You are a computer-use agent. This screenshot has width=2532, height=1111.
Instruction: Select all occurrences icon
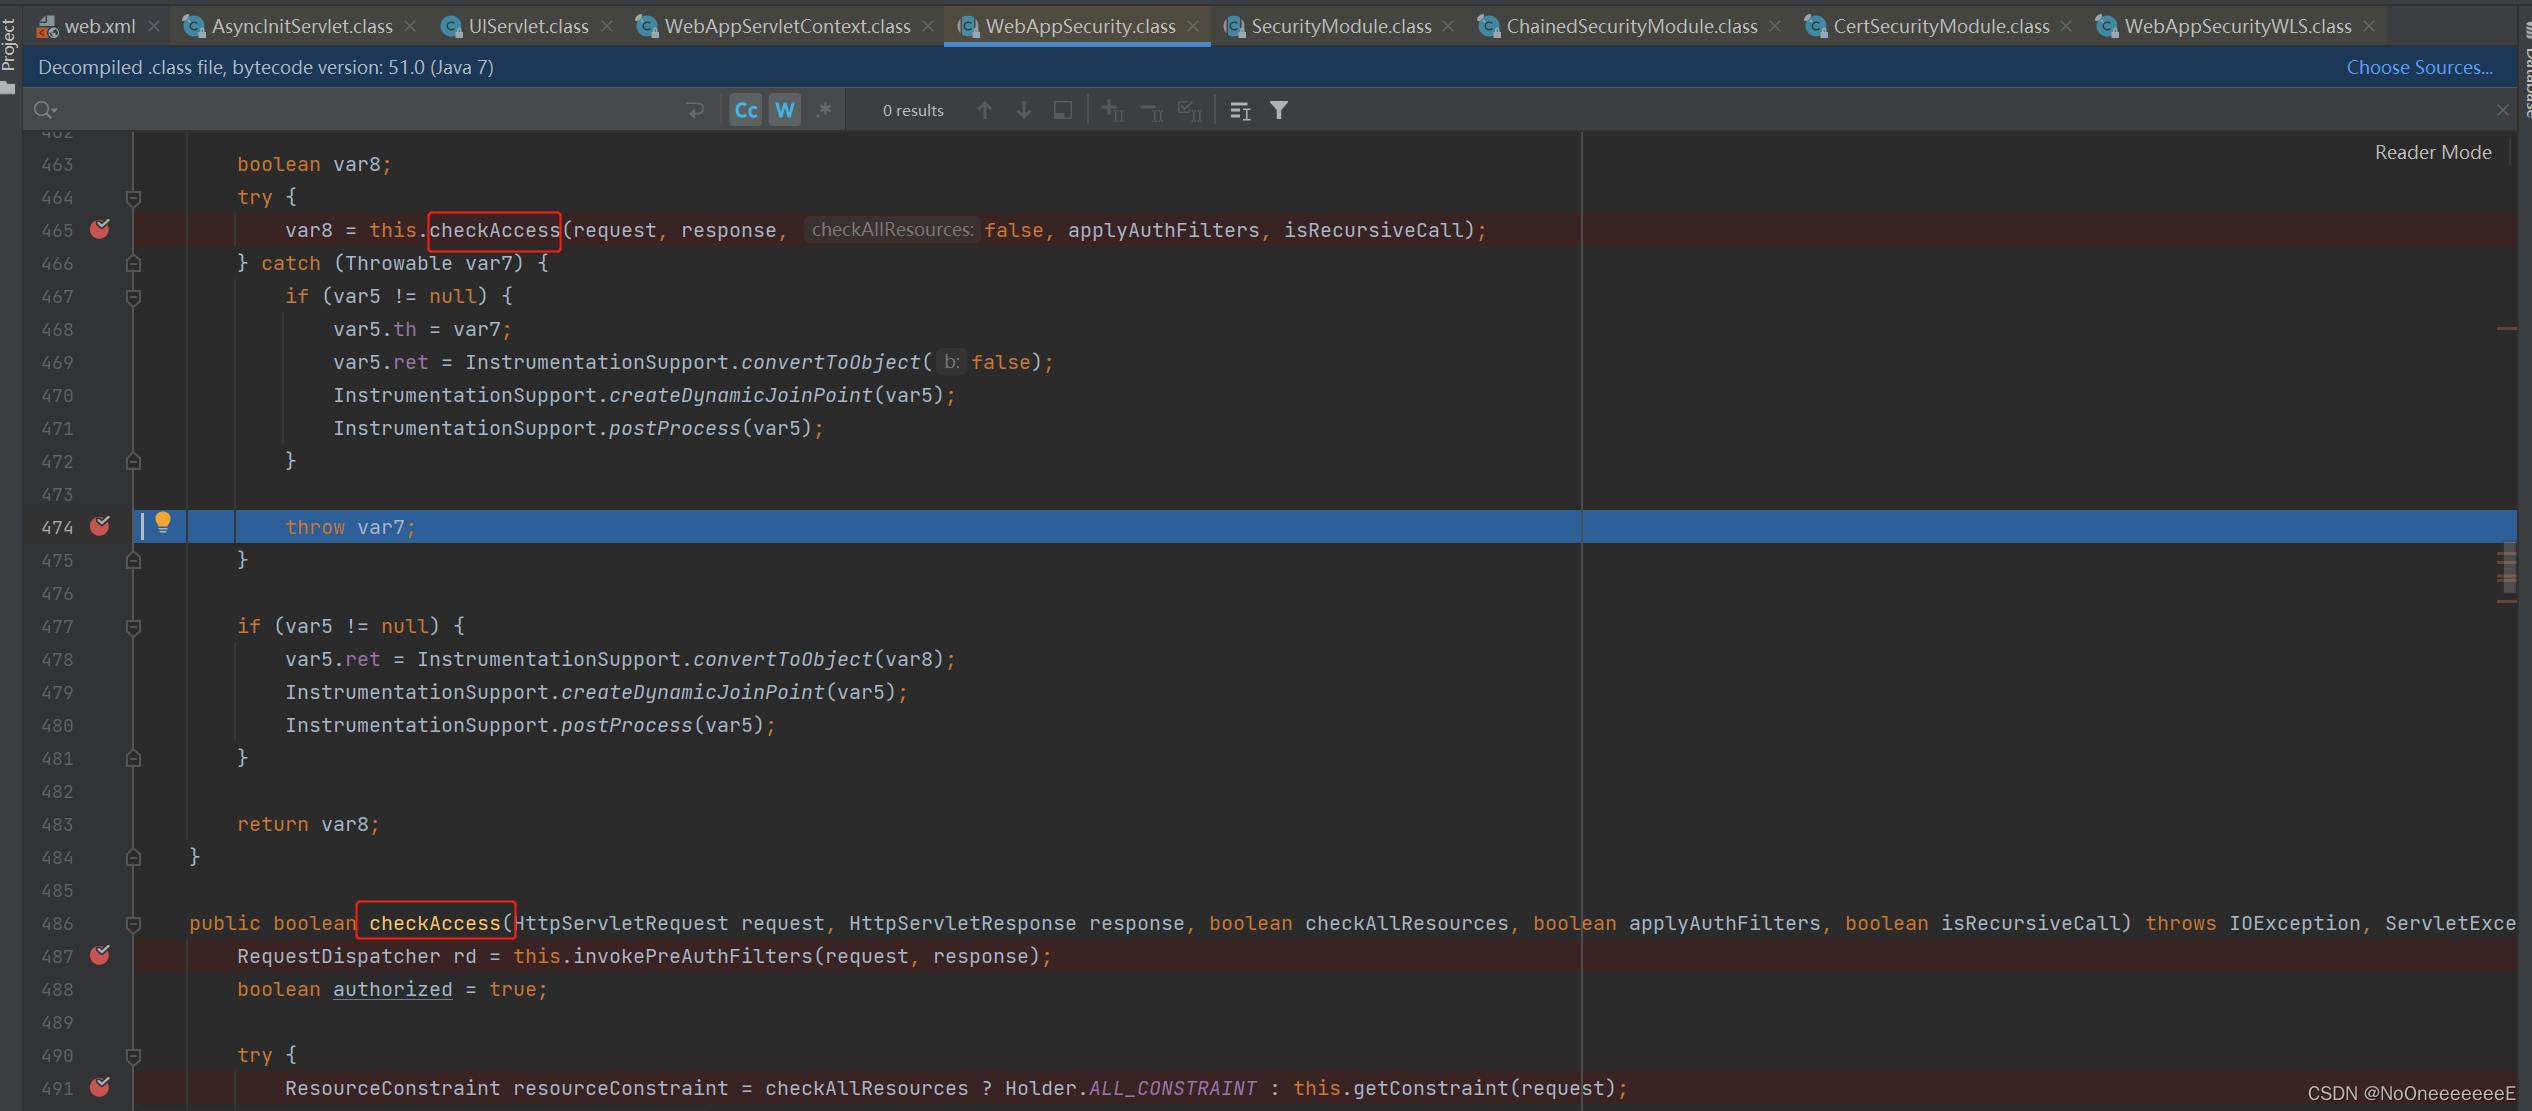[1190, 110]
